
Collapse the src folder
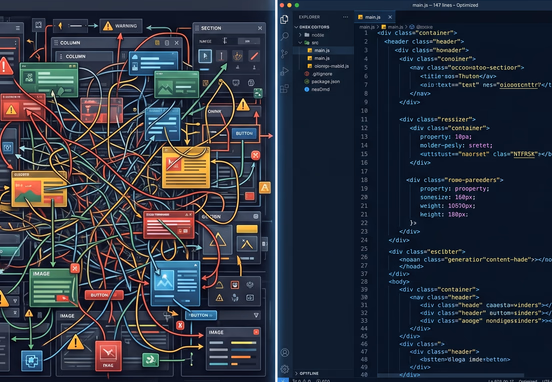tap(300, 43)
